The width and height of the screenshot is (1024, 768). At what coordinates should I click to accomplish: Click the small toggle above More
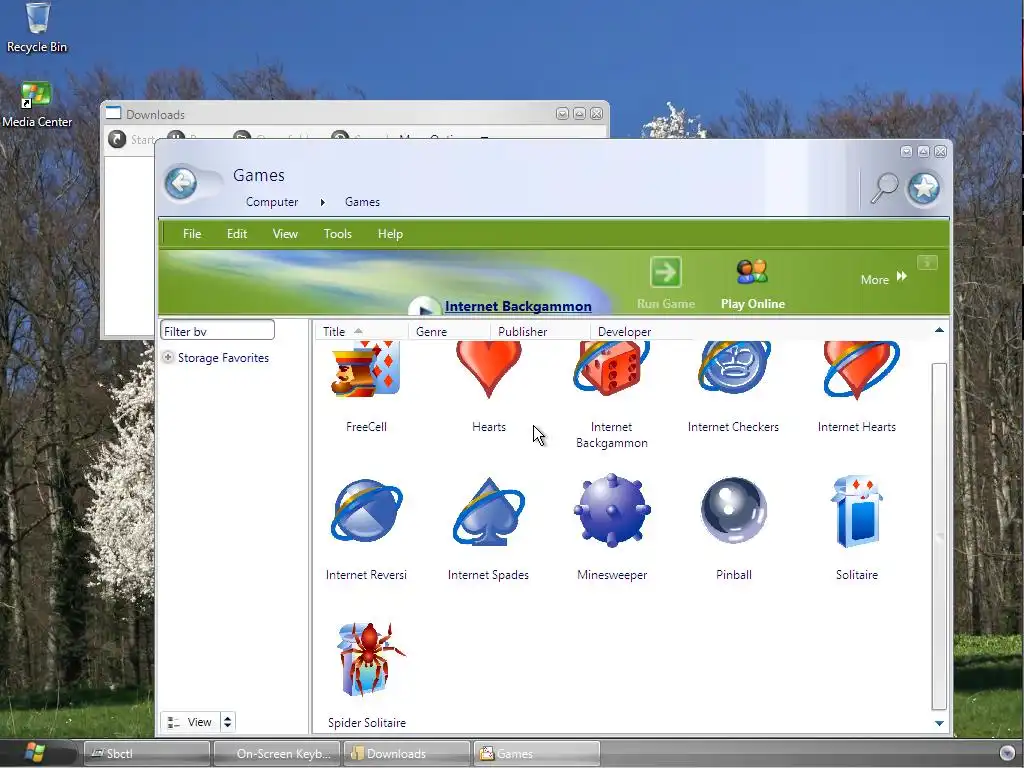927,263
